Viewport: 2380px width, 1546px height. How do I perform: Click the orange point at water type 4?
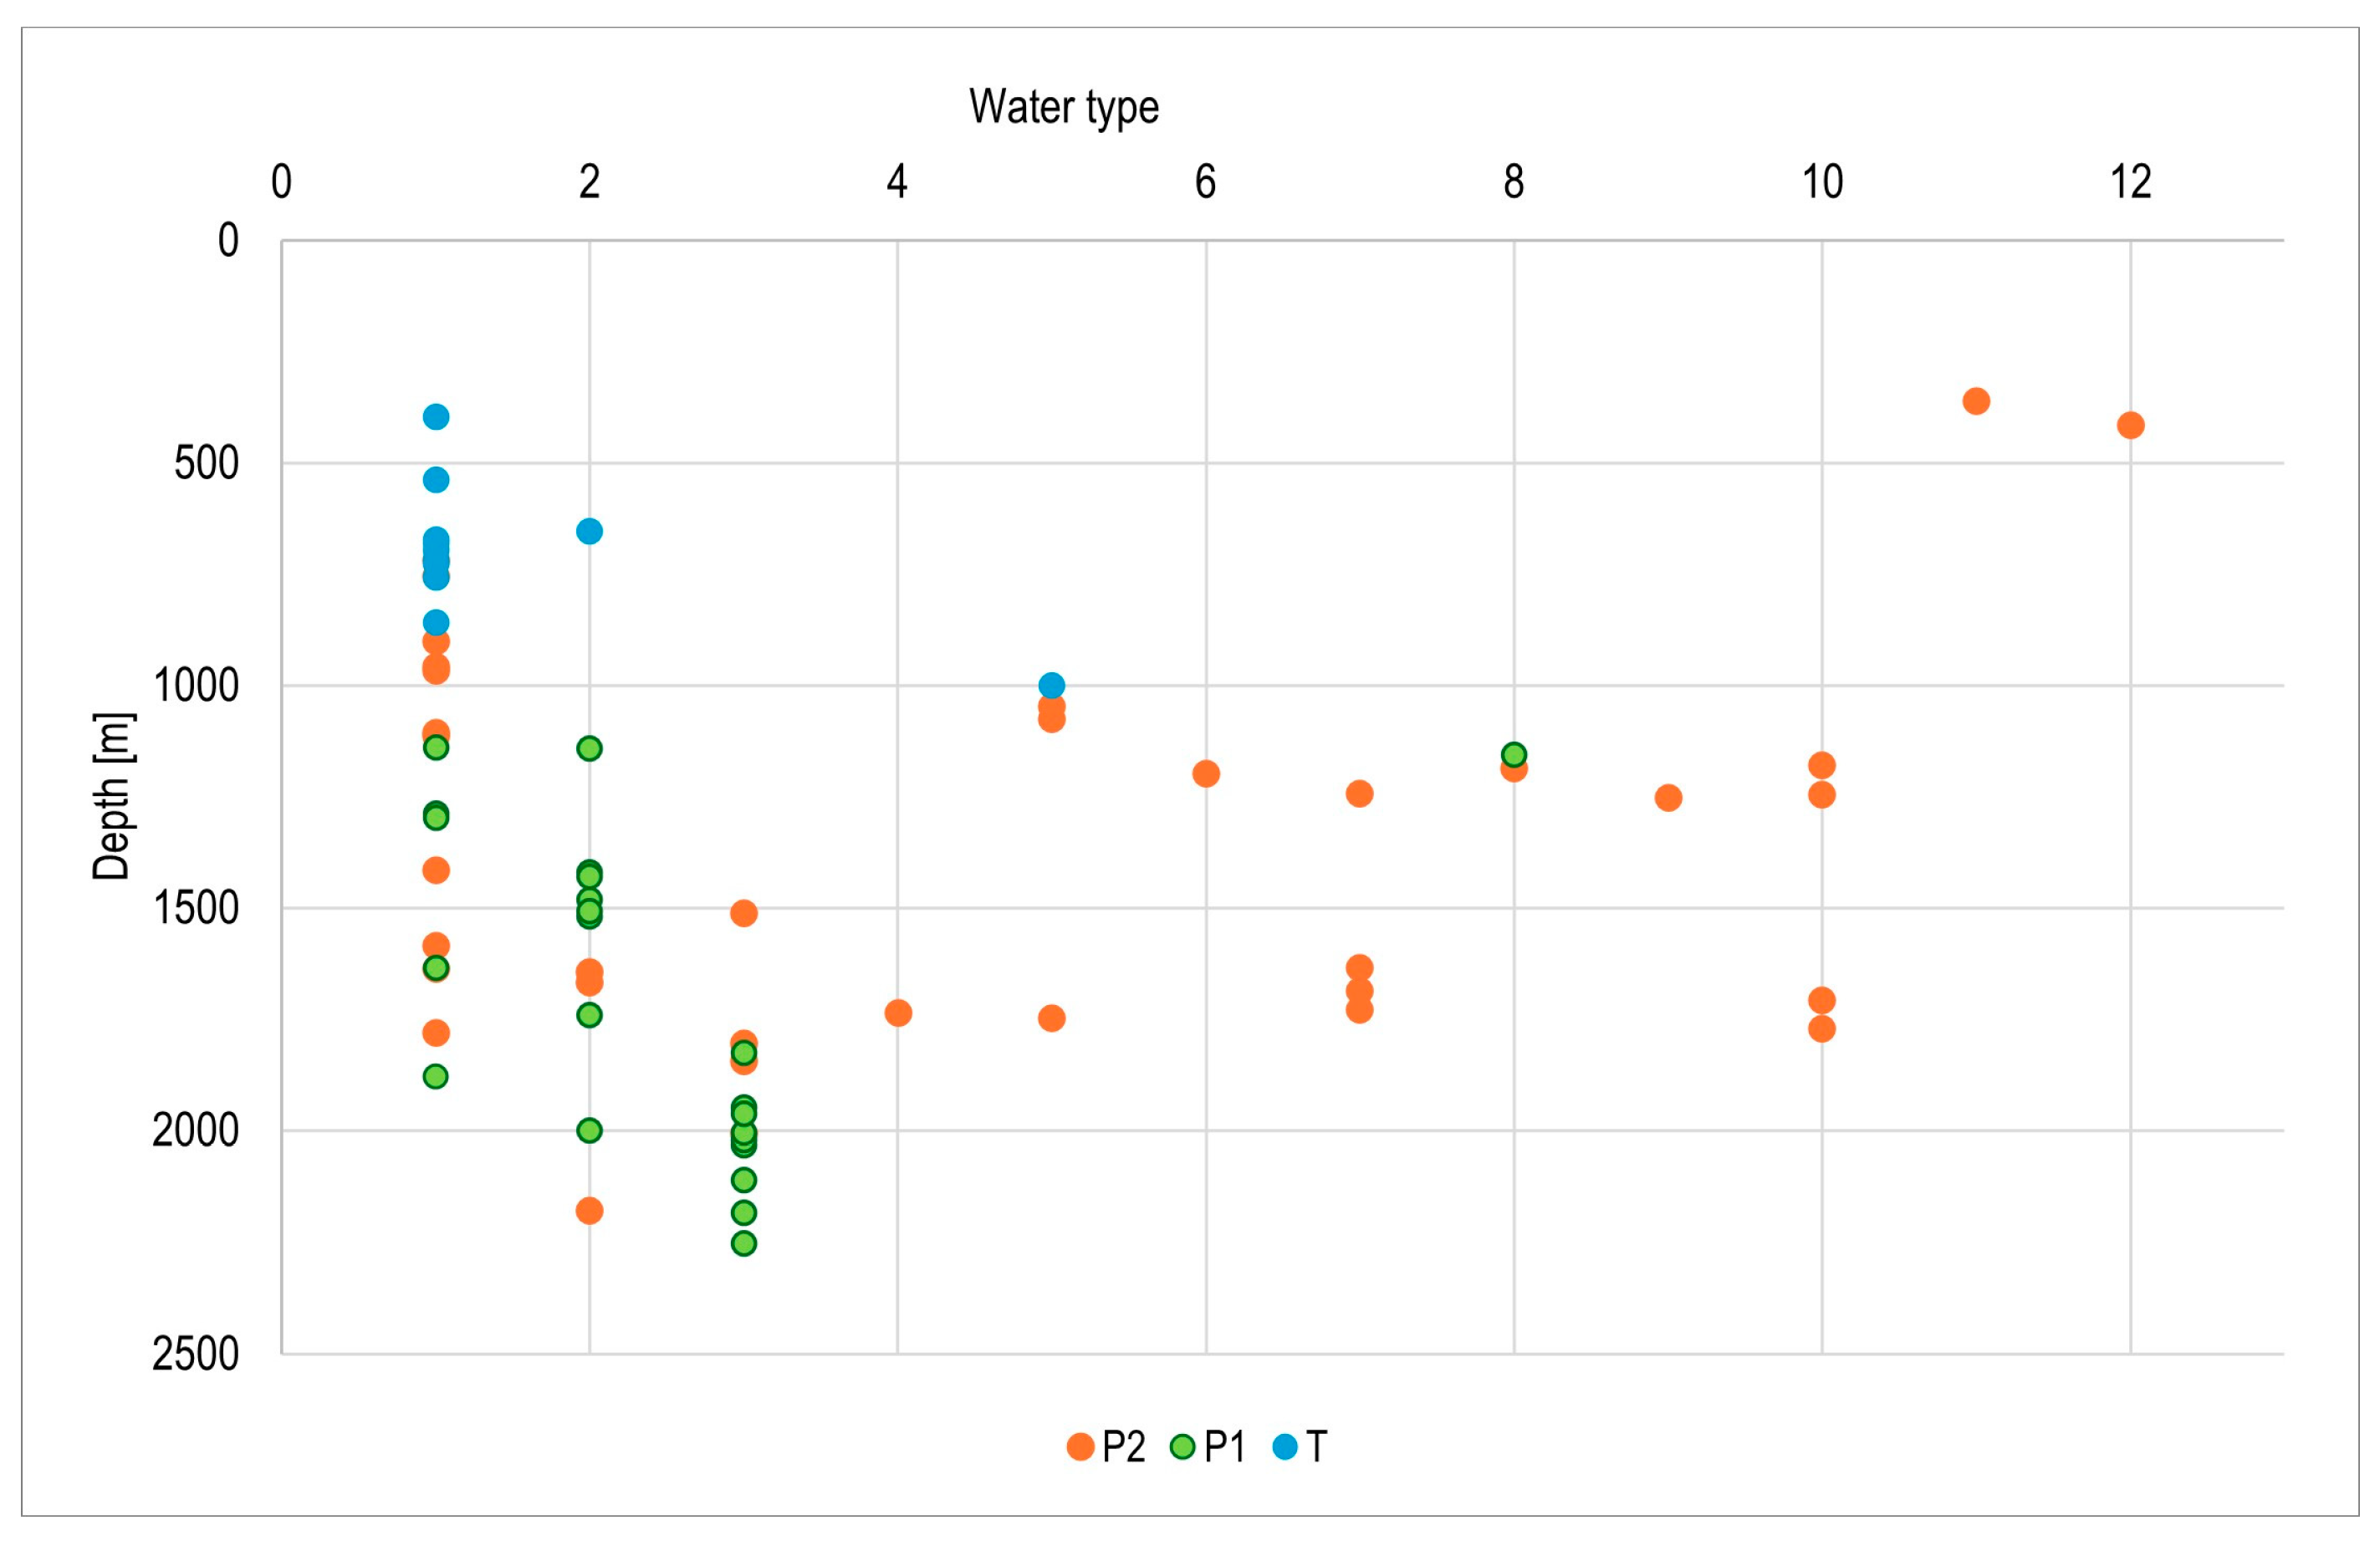click(898, 1013)
